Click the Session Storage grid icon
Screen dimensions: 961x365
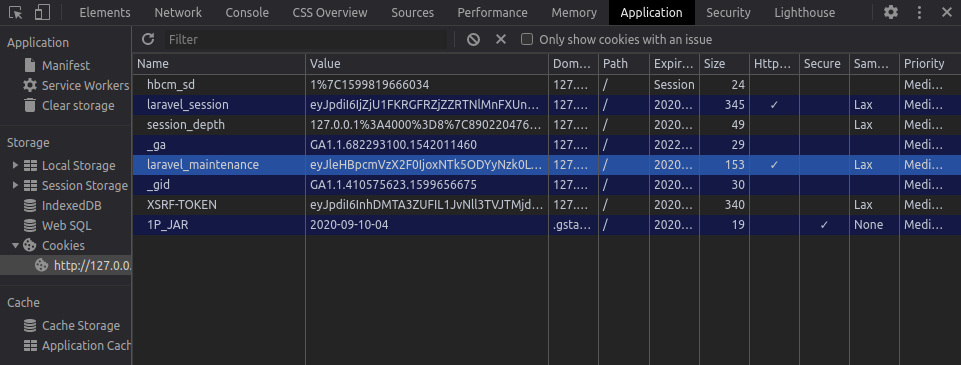coord(31,185)
